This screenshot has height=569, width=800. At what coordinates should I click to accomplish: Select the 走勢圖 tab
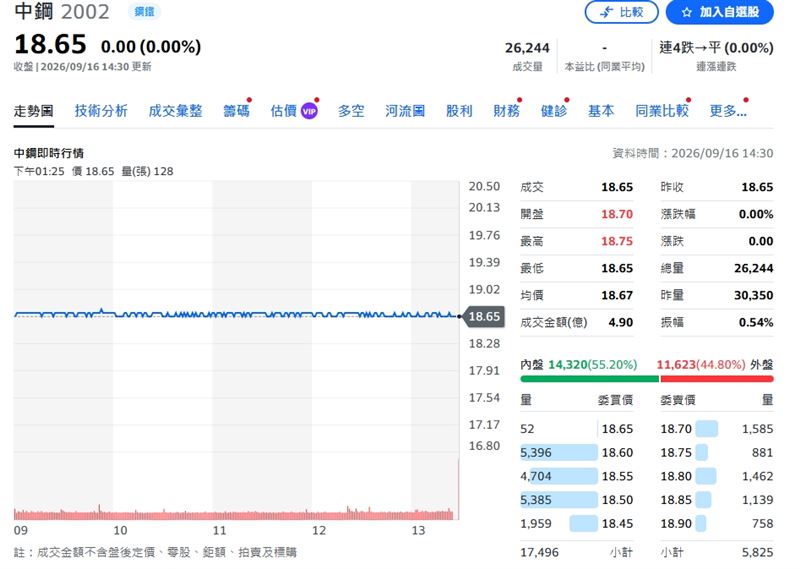(34, 111)
